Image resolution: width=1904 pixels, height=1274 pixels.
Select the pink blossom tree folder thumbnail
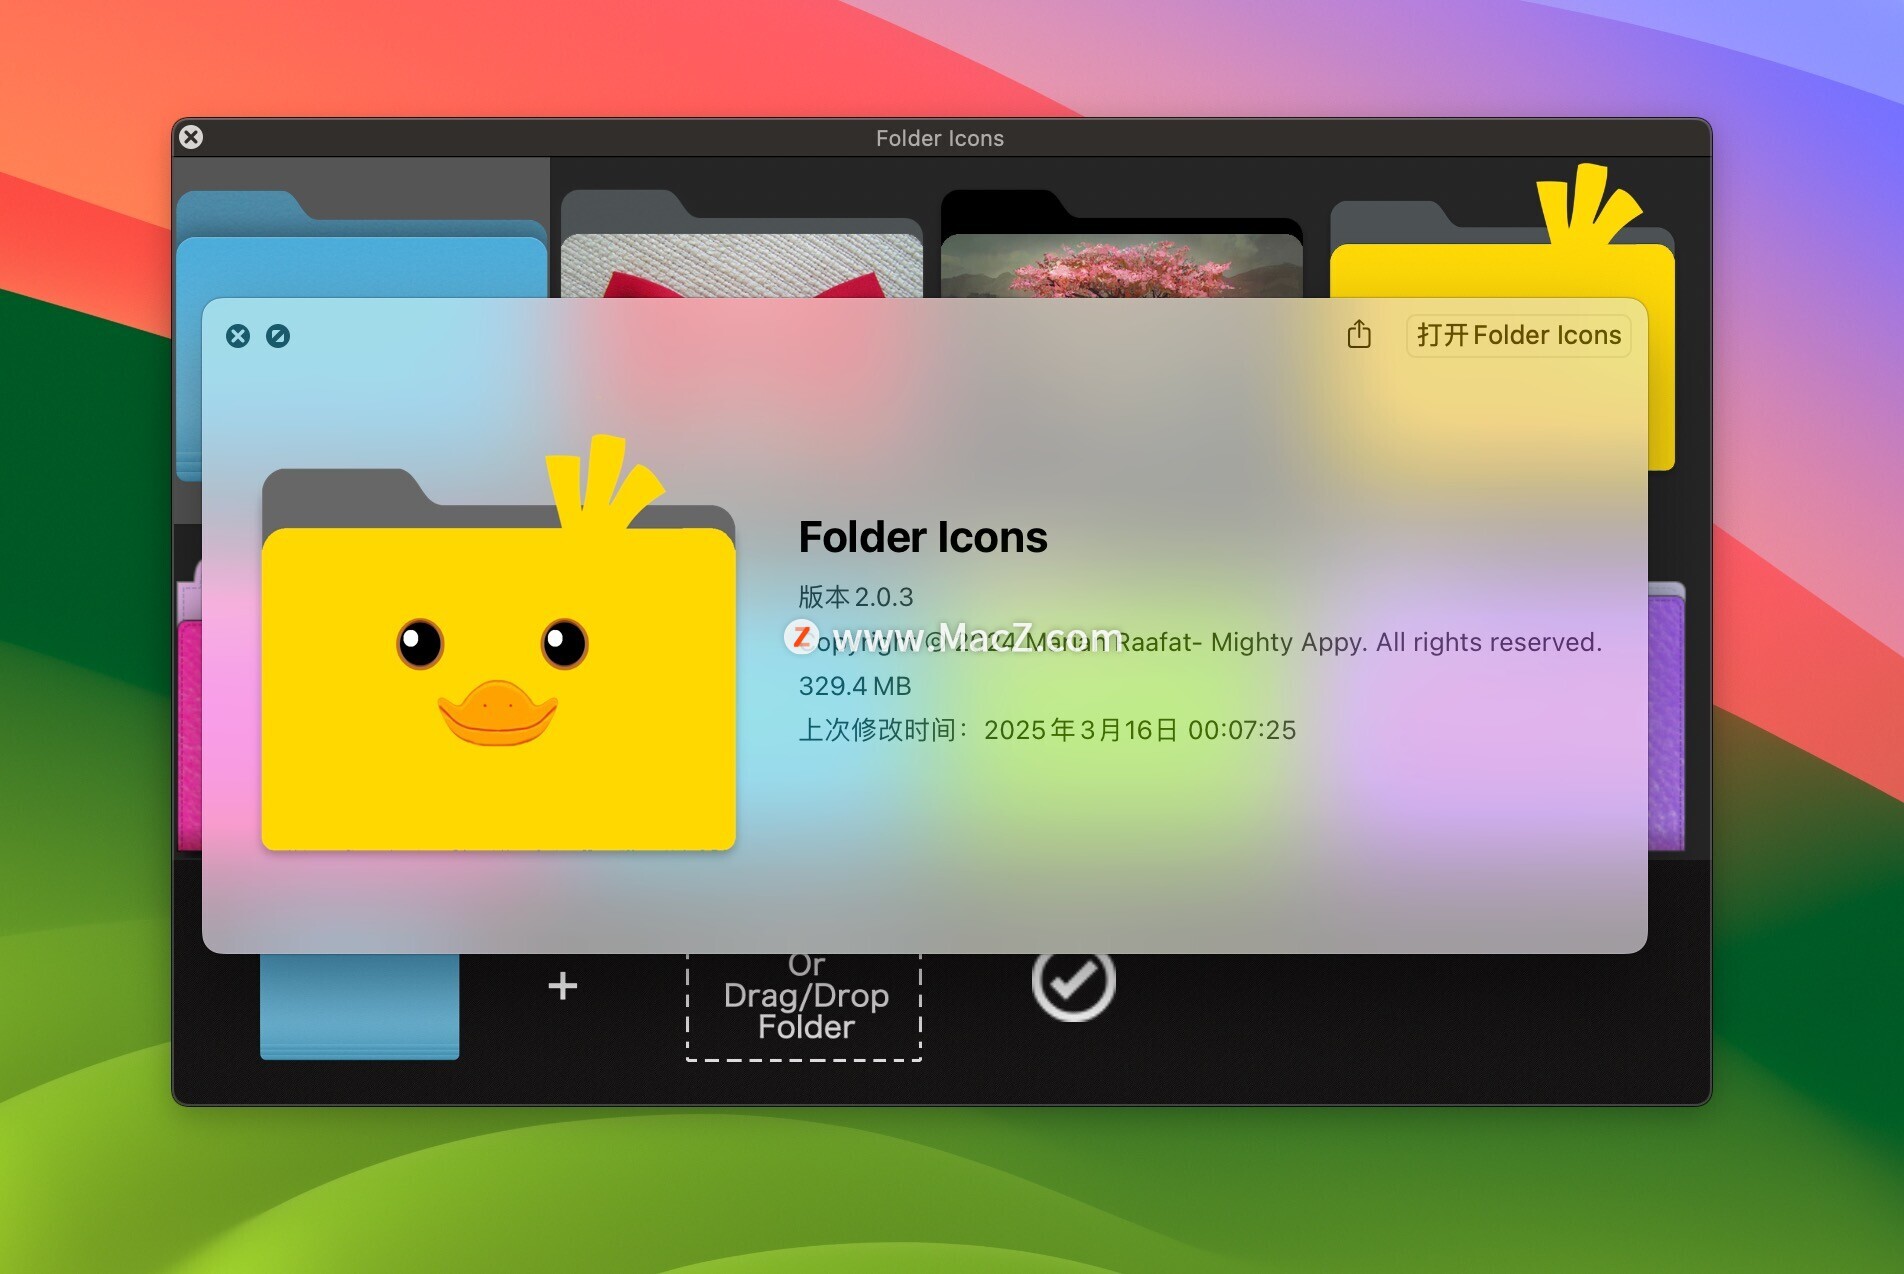(x=1121, y=243)
